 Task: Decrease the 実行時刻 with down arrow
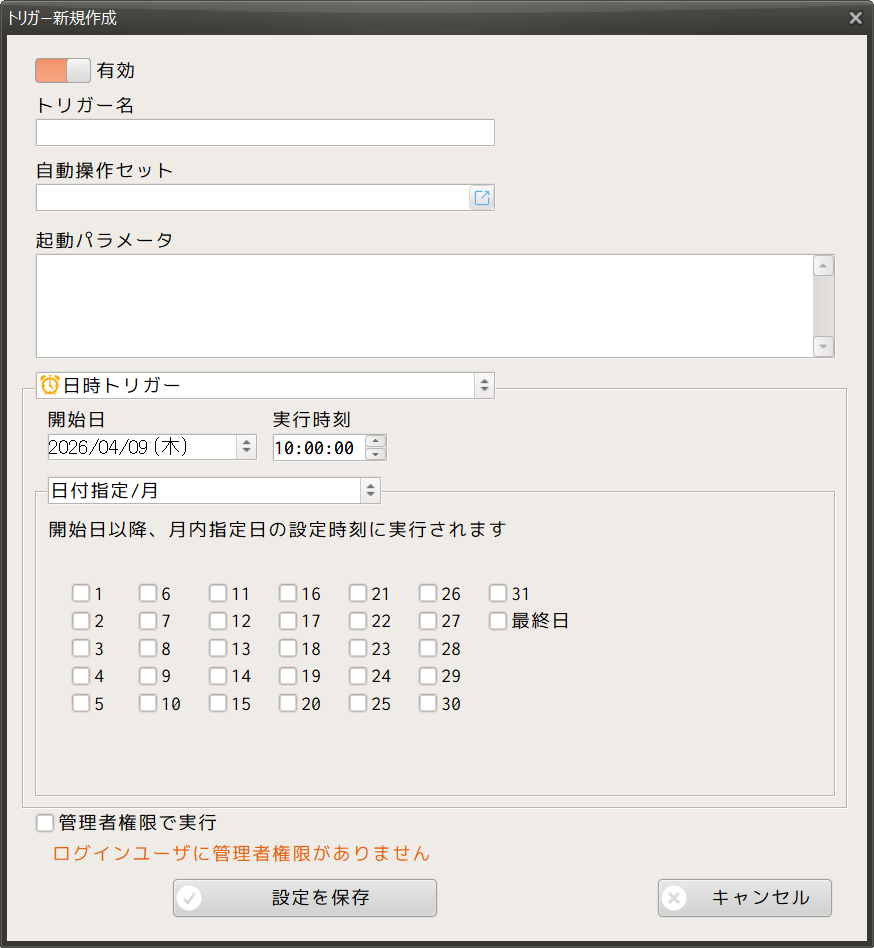[x=375, y=454]
